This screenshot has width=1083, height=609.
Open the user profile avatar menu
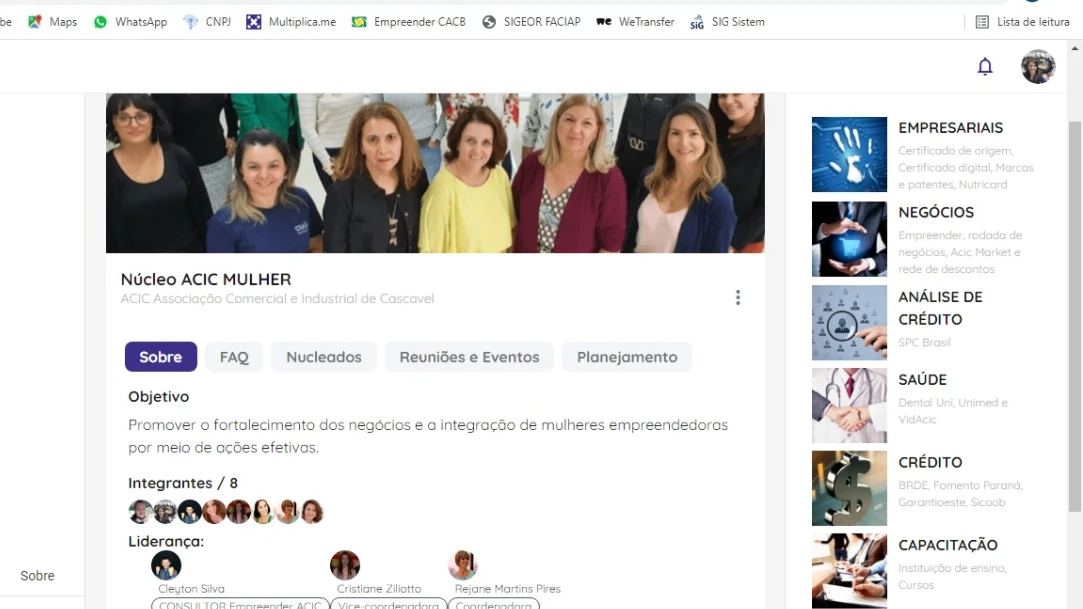(1037, 67)
